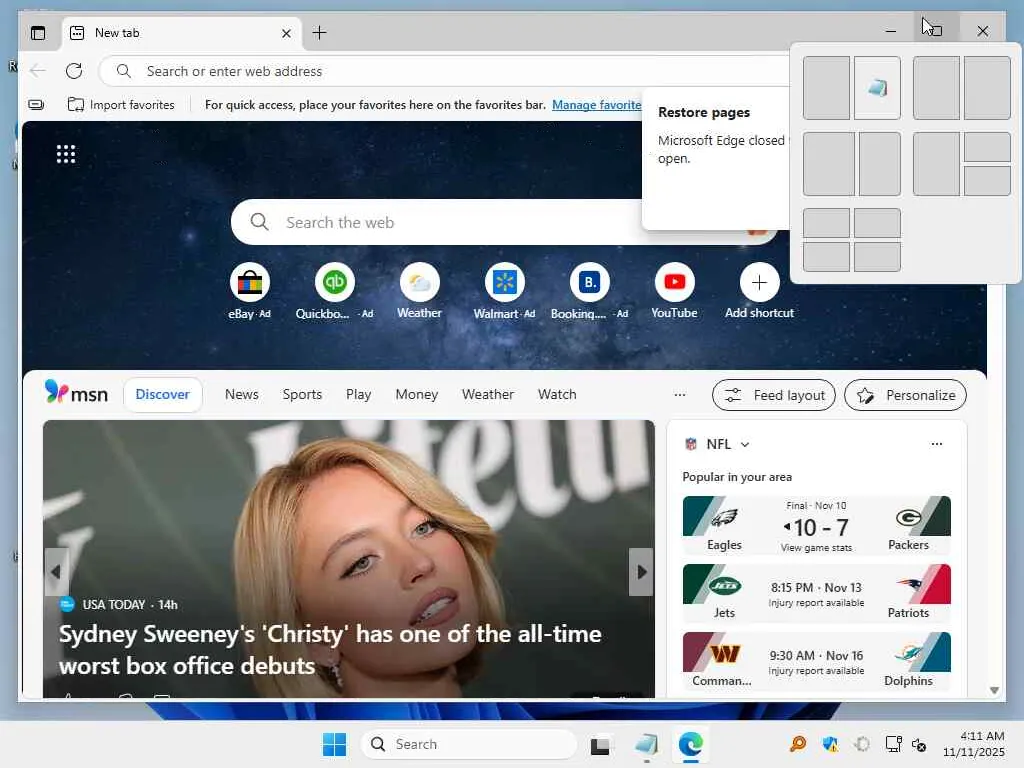This screenshot has height=768, width=1024.
Task: Click the Personalize button
Action: [905, 395]
